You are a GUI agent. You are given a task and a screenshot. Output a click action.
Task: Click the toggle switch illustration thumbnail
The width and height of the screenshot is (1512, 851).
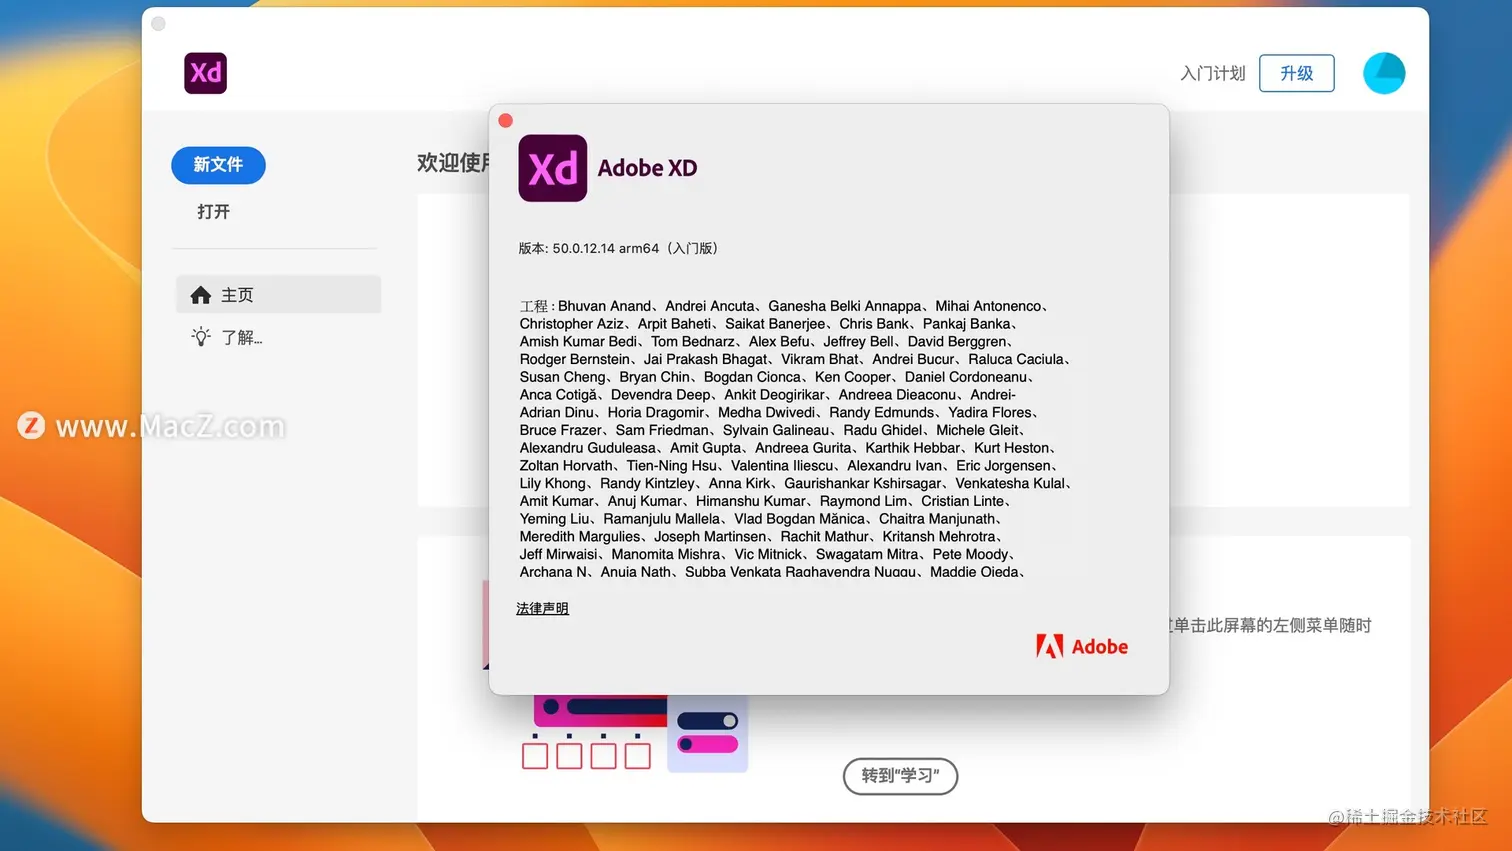pyautogui.click(x=708, y=733)
